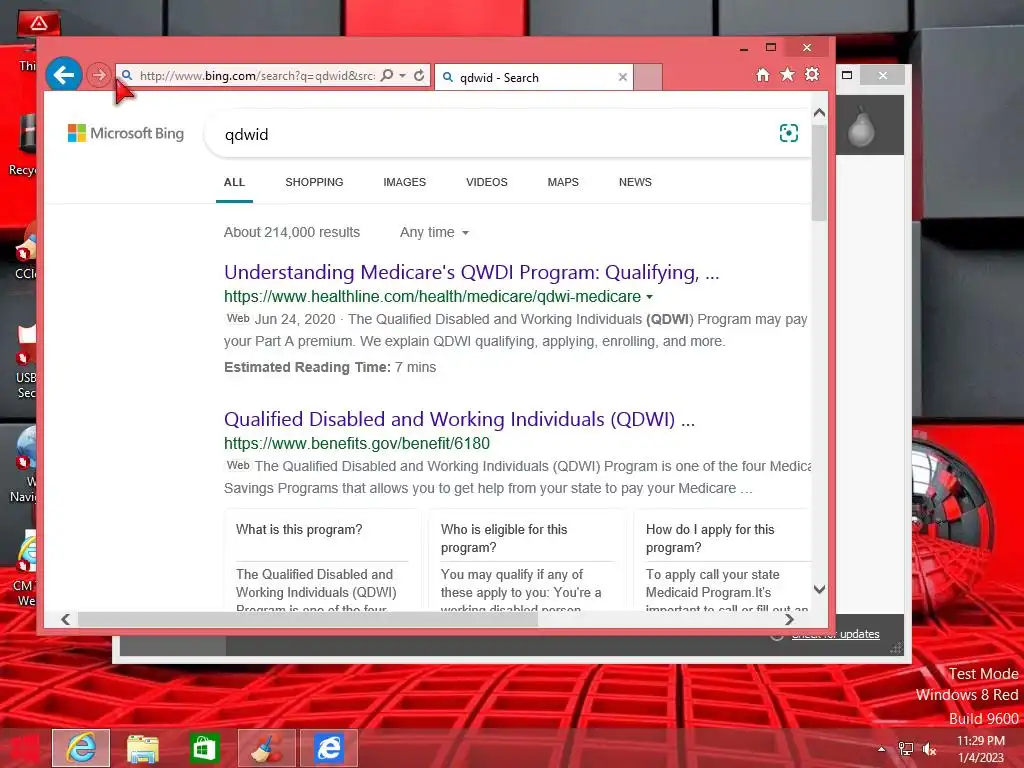Click the pear icon in background window
The image size is (1024, 768).
click(x=861, y=127)
